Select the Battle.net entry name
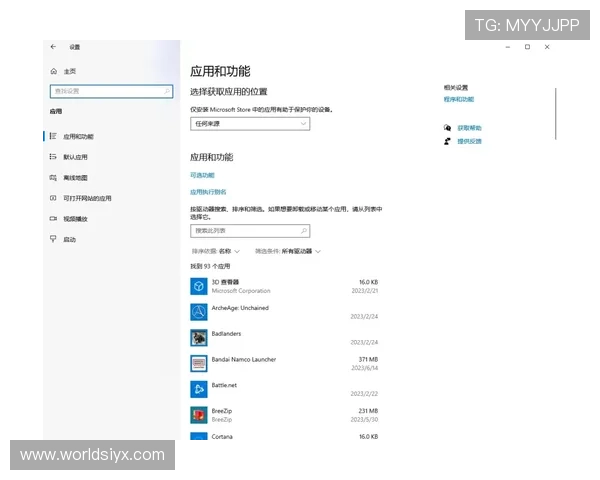 coord(224,385)
